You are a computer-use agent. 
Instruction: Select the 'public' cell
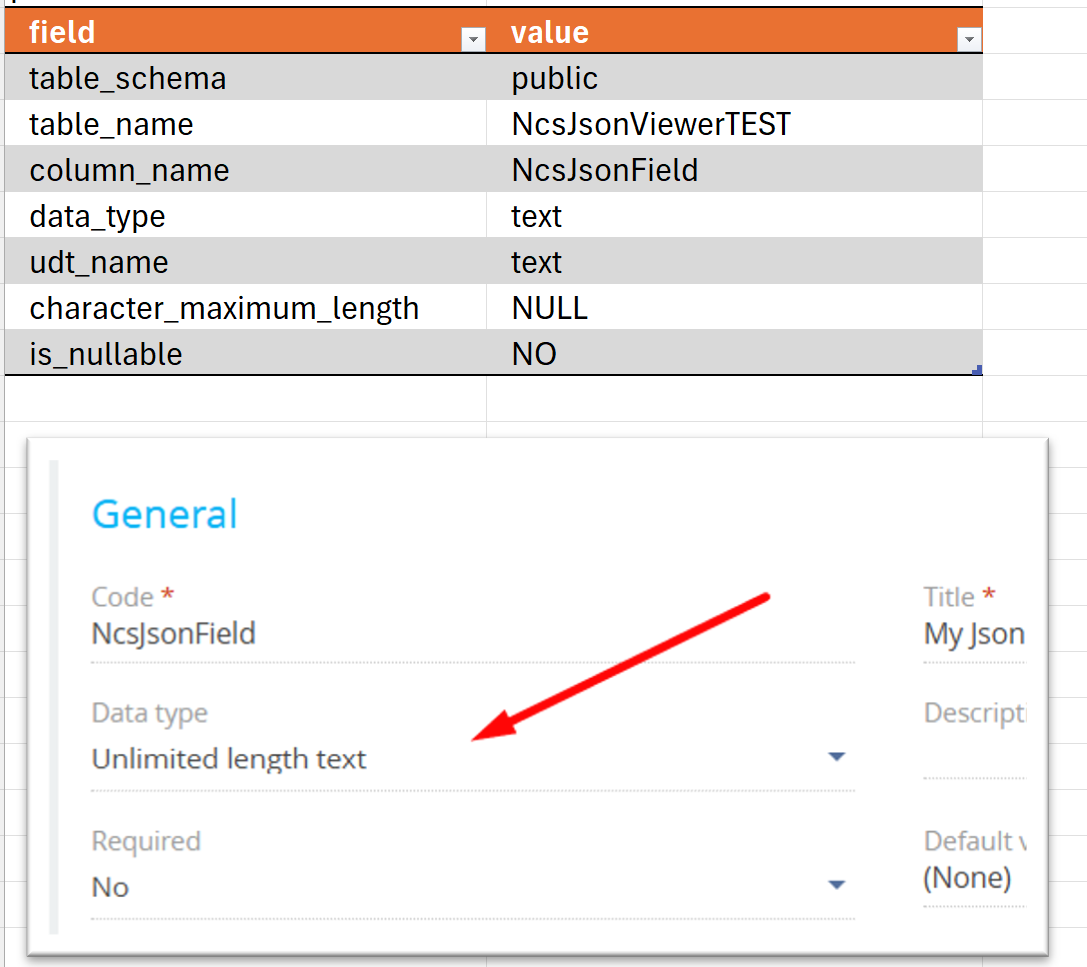(x=734, y=78)
